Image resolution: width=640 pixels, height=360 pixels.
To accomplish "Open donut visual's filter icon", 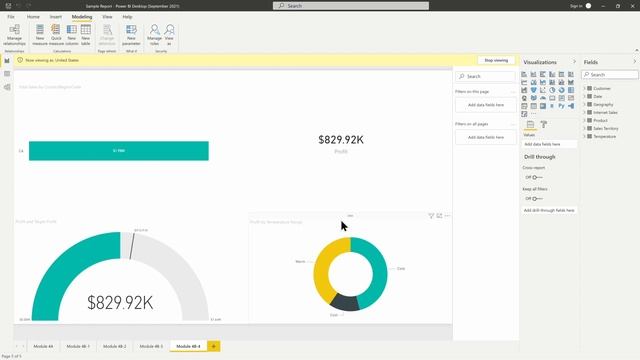I will (431, 216).
